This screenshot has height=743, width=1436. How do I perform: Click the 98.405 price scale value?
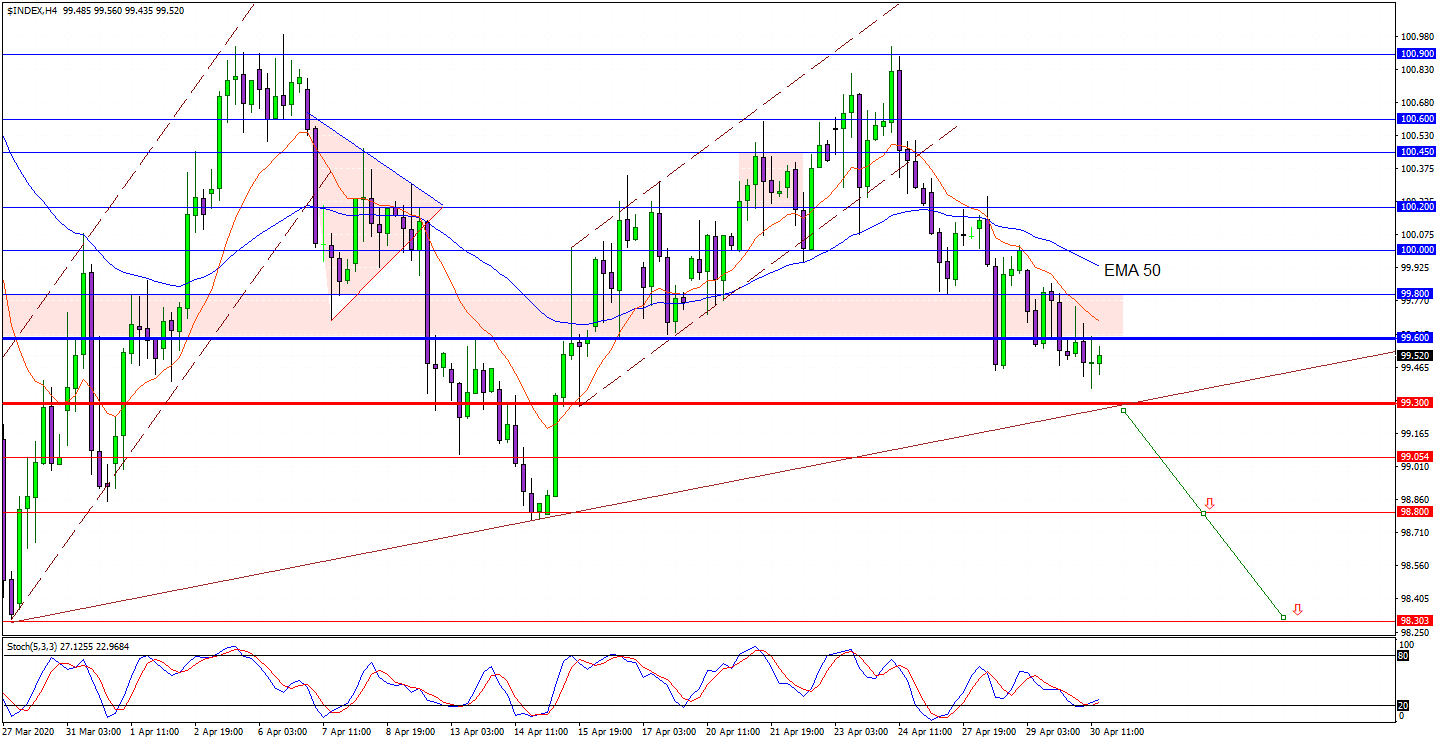1416,599
